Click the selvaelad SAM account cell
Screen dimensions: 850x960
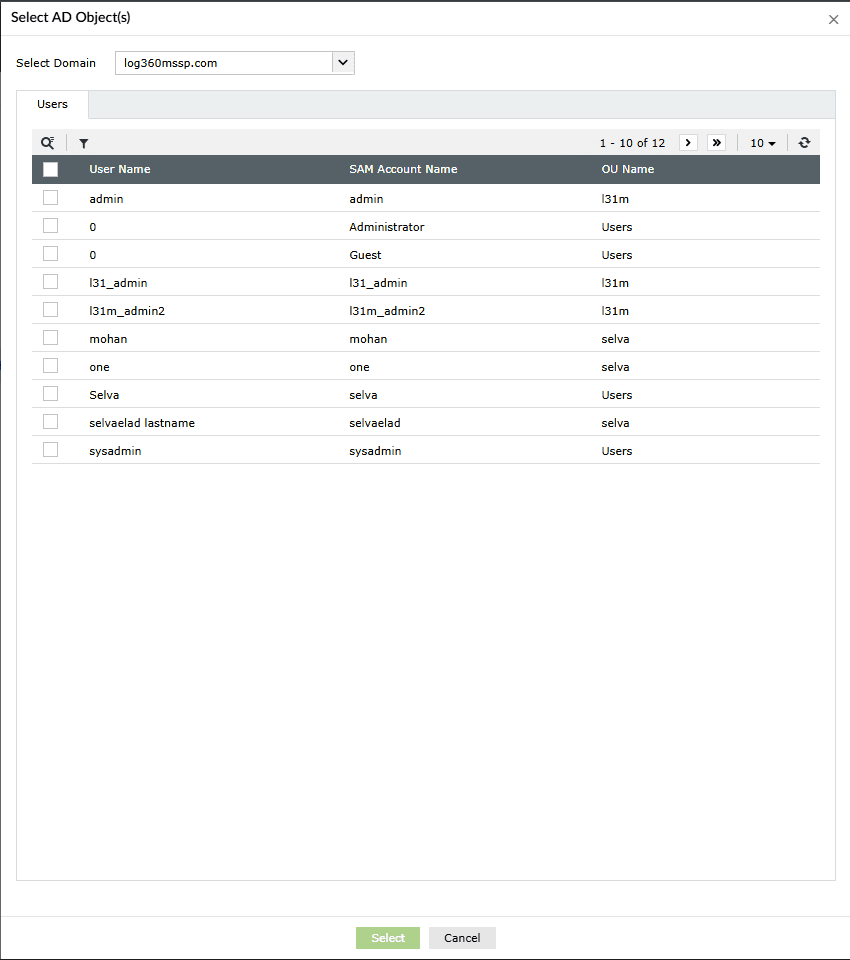(375, 423)
